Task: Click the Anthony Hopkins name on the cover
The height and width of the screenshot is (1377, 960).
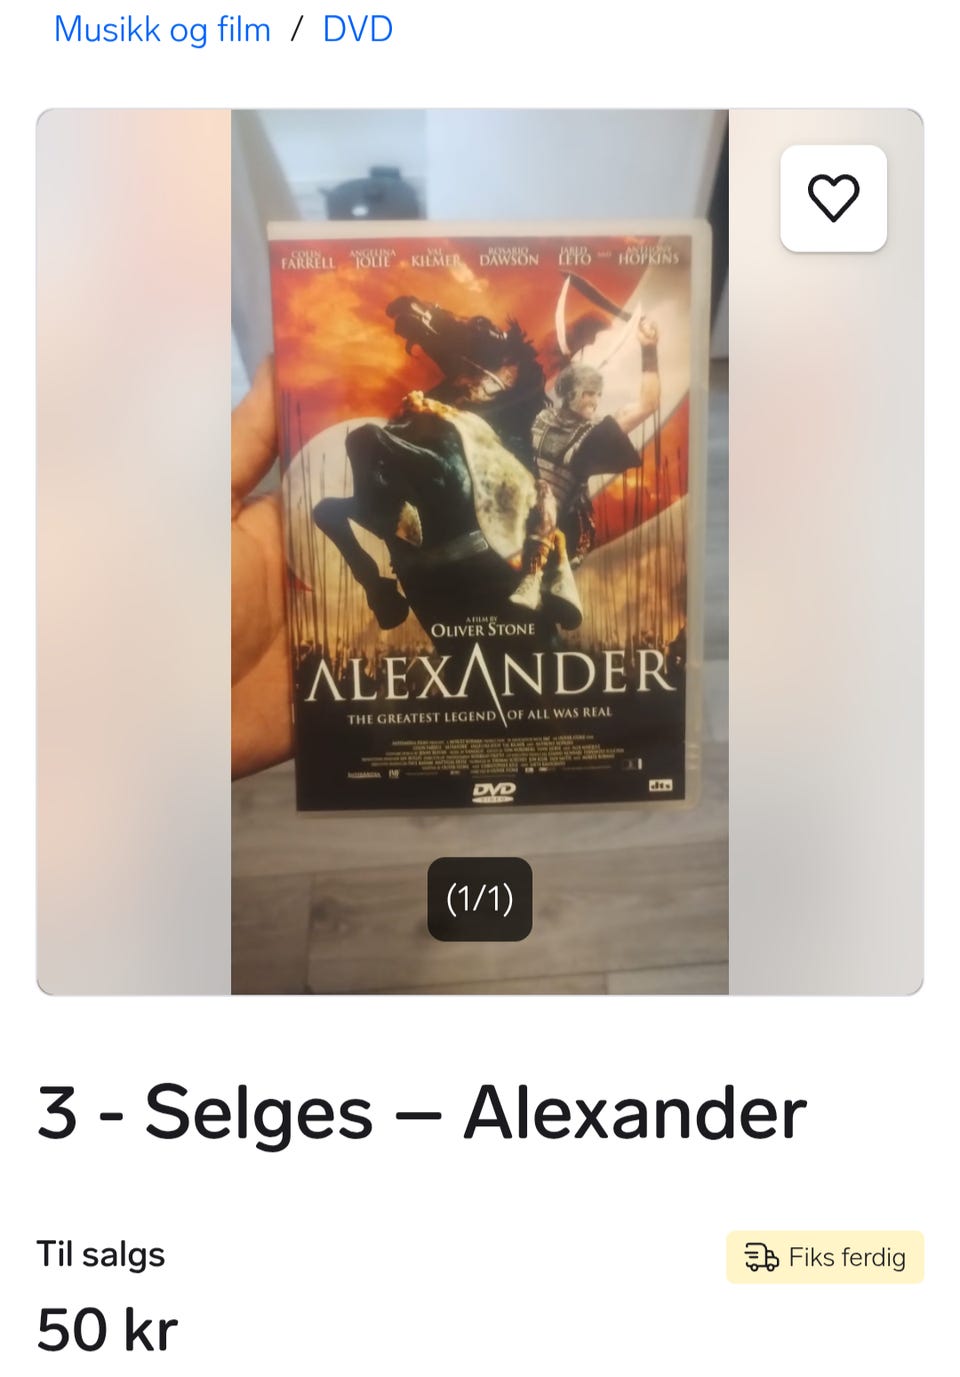Action: (648, 254)
